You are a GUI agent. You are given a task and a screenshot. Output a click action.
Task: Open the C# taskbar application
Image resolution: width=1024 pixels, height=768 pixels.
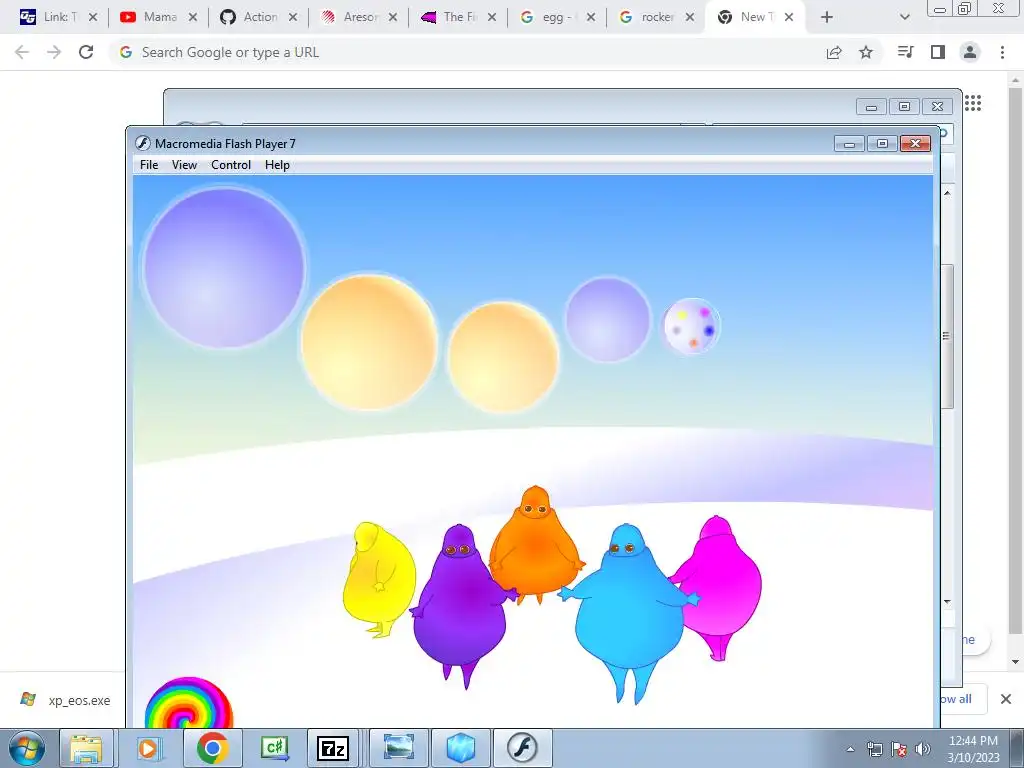tap(274, 748)
